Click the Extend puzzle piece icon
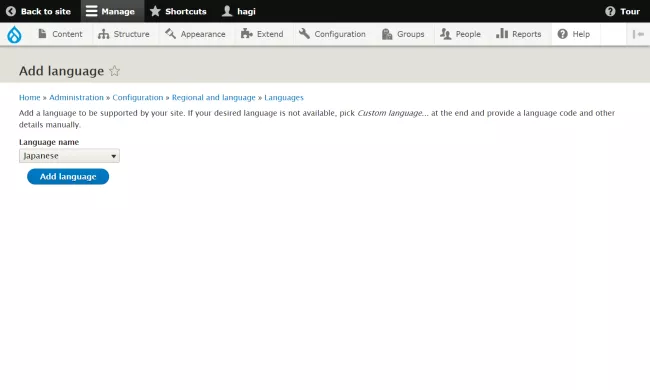650x390 pixels. [x=247, y=34]
